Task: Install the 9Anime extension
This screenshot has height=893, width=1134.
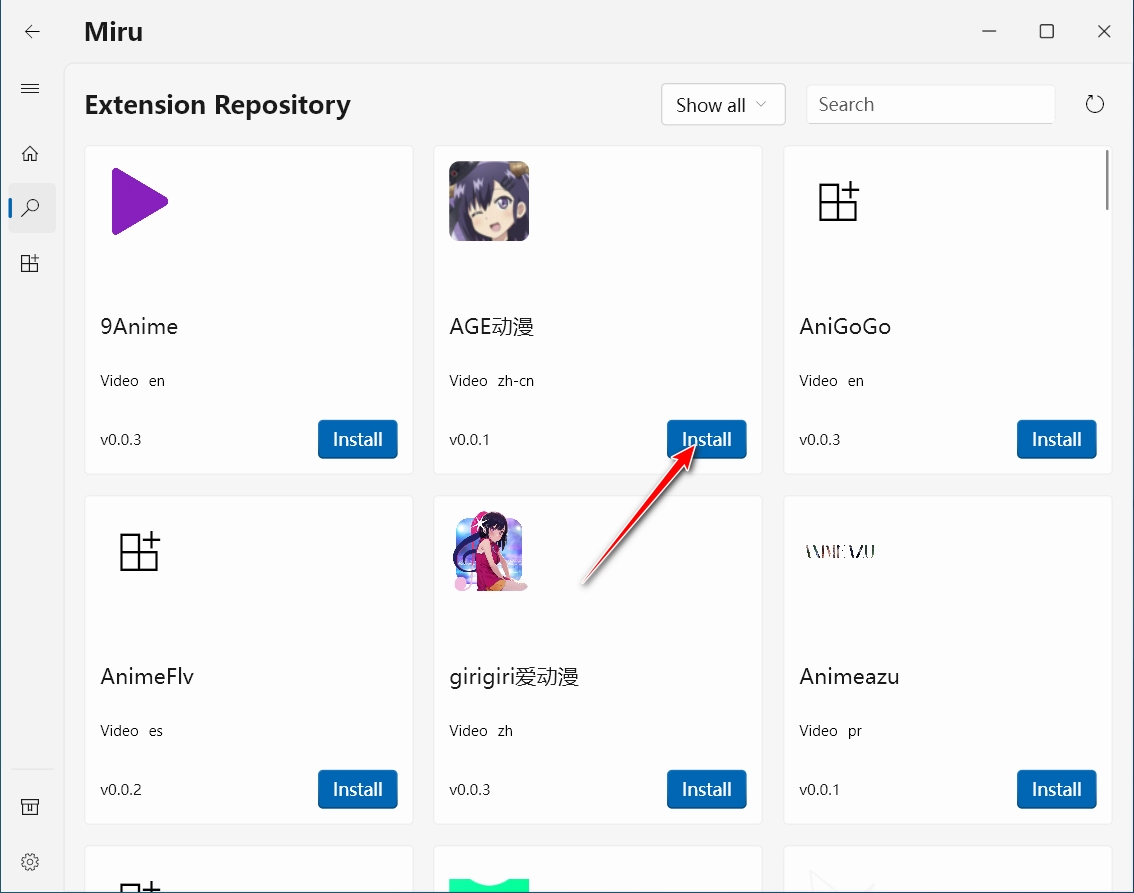Action: point(357,440)
